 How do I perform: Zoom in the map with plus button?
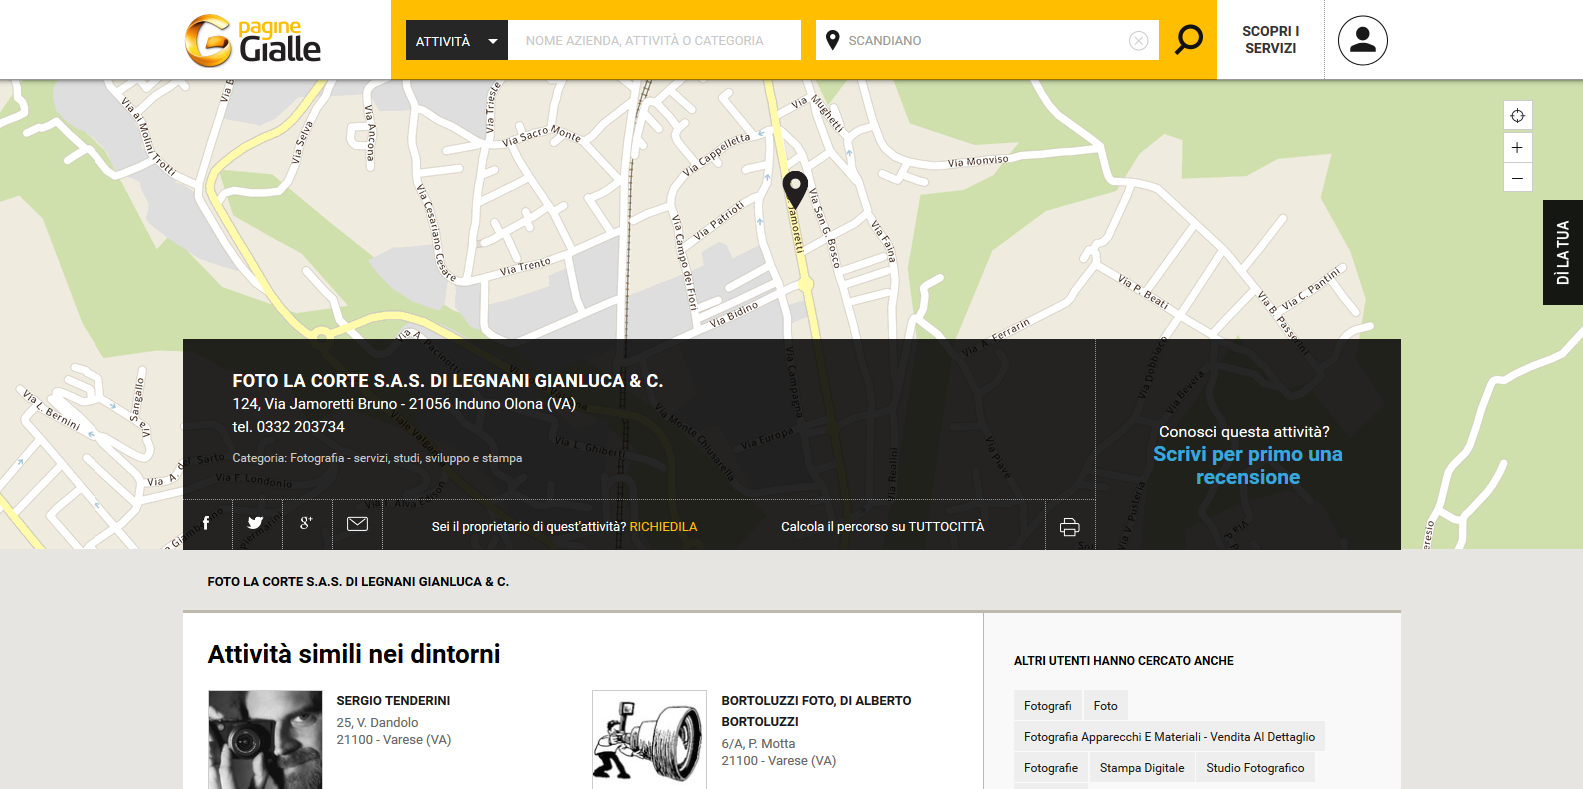(1517, 147)
